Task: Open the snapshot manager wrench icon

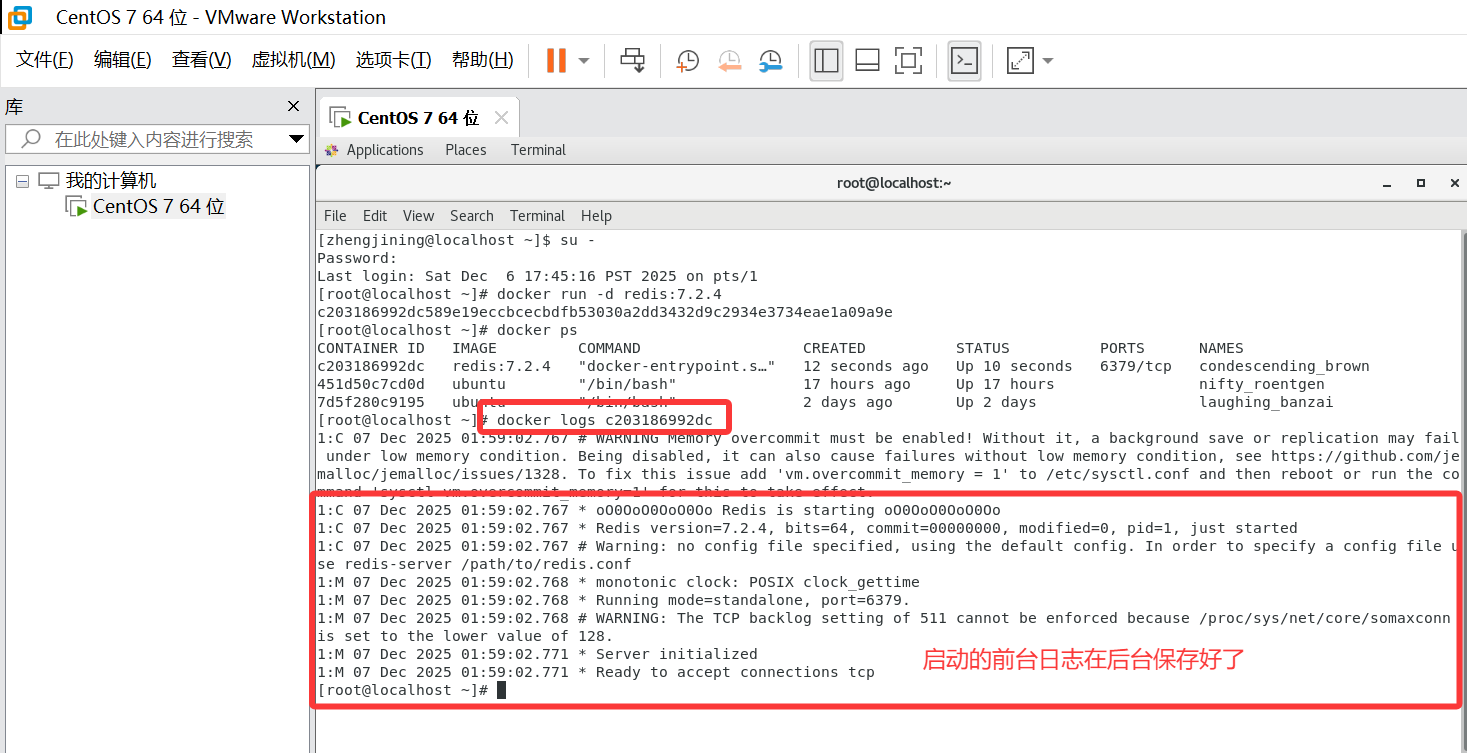Action: tap(770, 60)
